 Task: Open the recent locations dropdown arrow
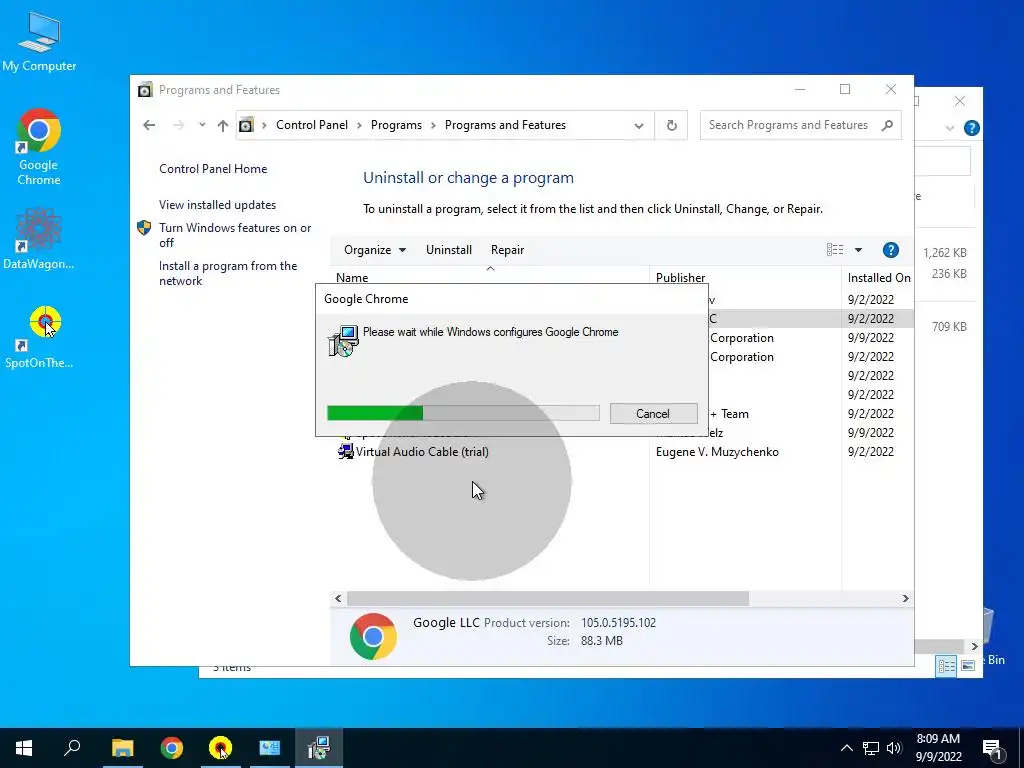[202, 125]
